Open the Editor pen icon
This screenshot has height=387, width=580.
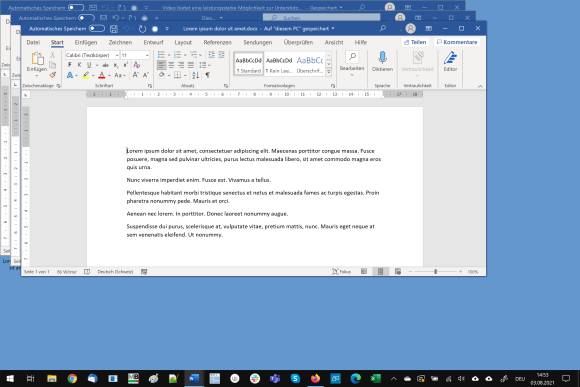450,62
